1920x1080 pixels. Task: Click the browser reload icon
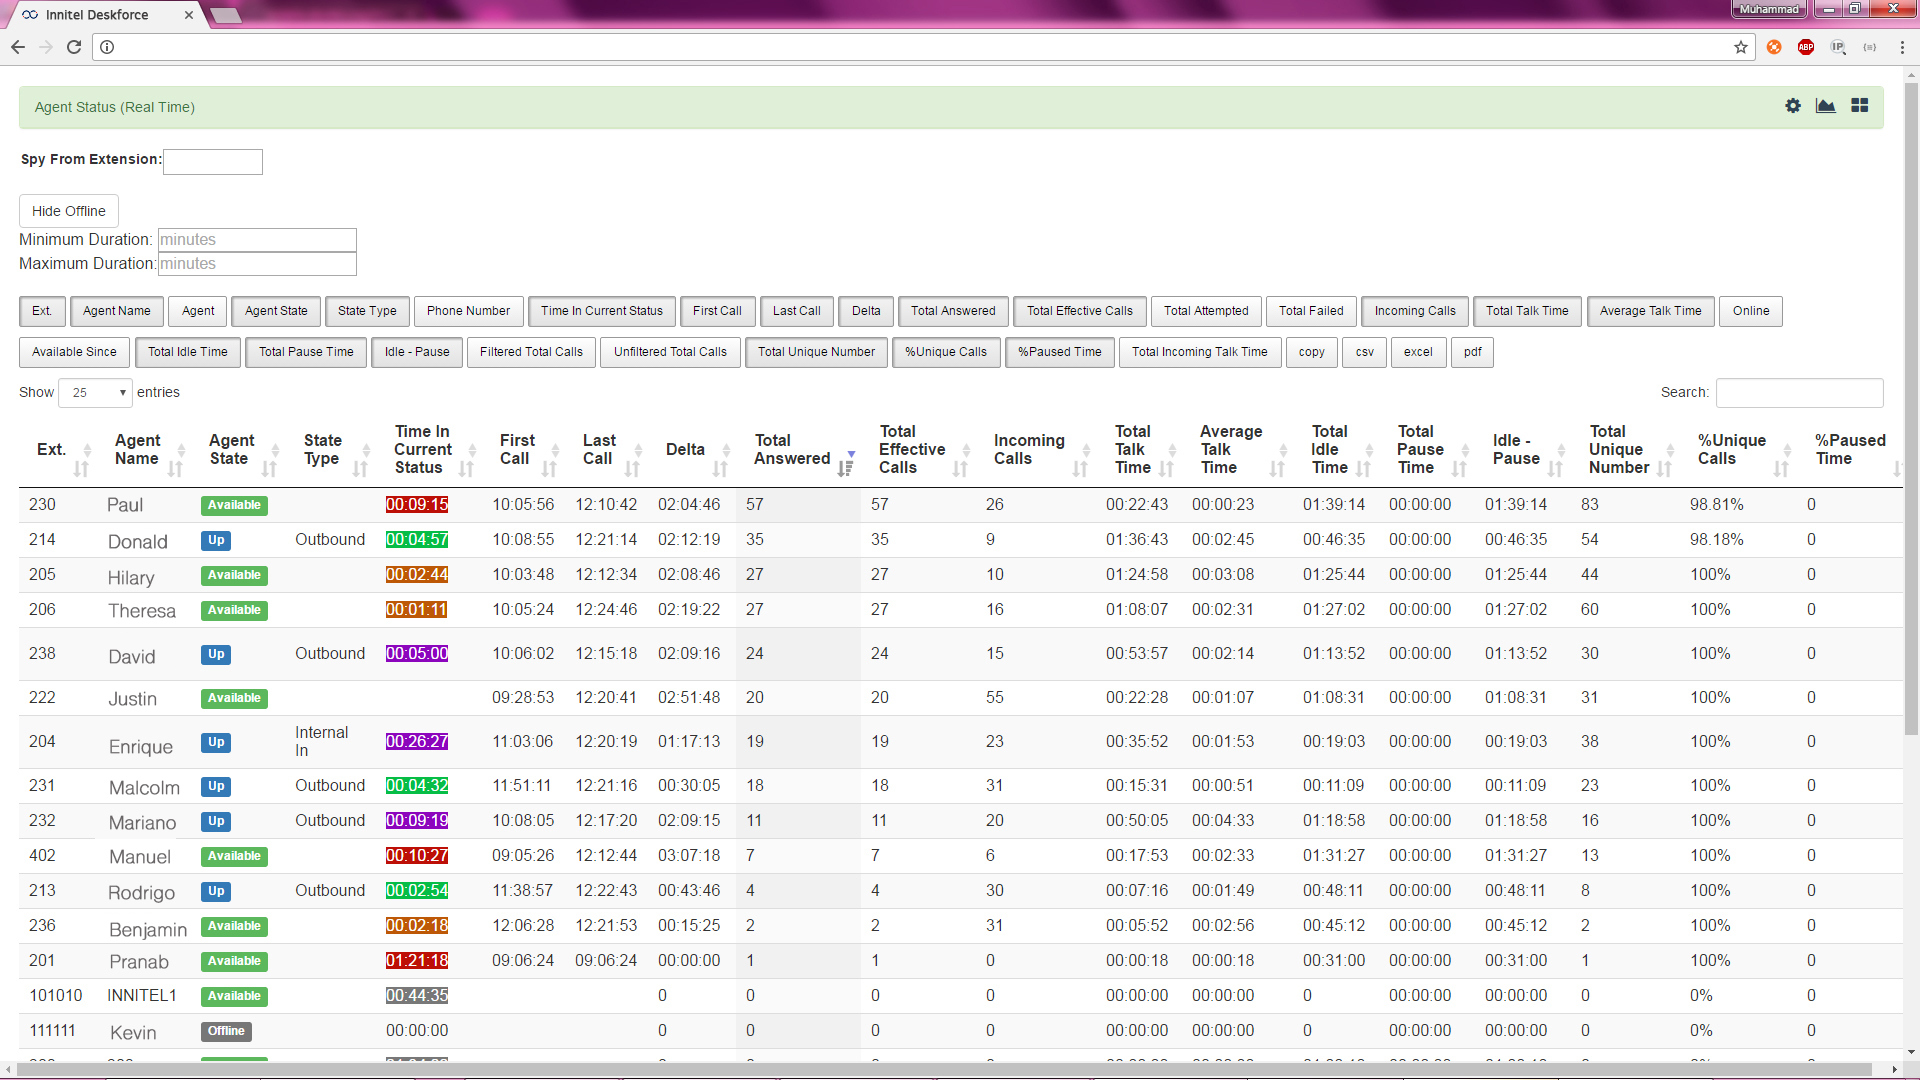pyautogui.click(x=74, y=47)
